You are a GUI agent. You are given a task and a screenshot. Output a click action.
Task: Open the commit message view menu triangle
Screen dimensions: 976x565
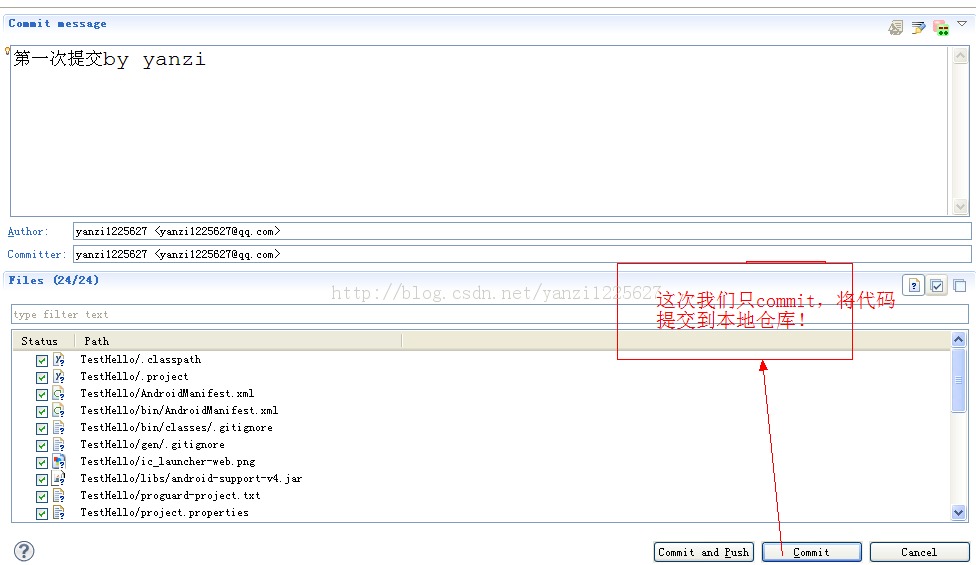click(962, 24)
